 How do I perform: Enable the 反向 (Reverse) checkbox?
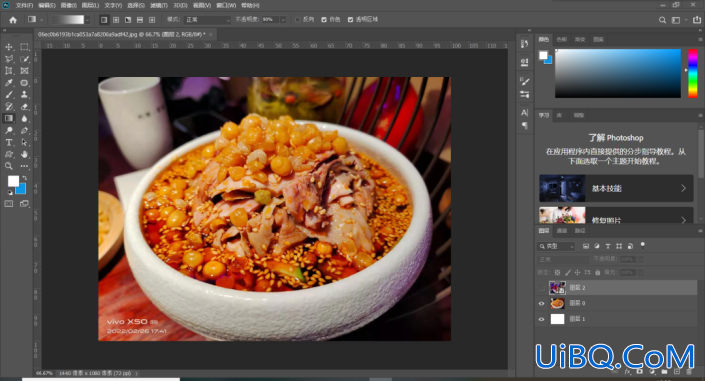point(298,20)
